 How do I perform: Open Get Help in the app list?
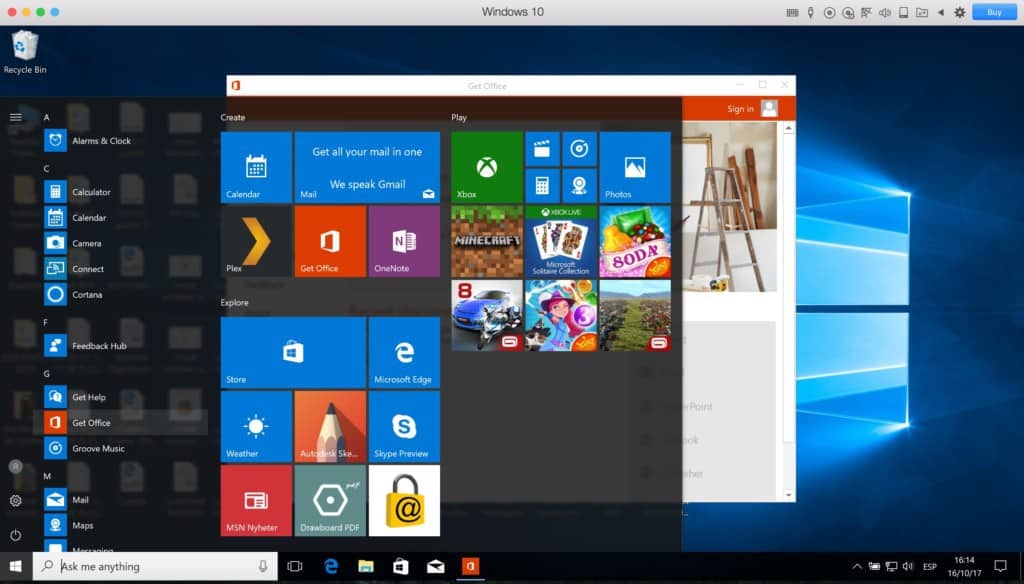(120, 397)
